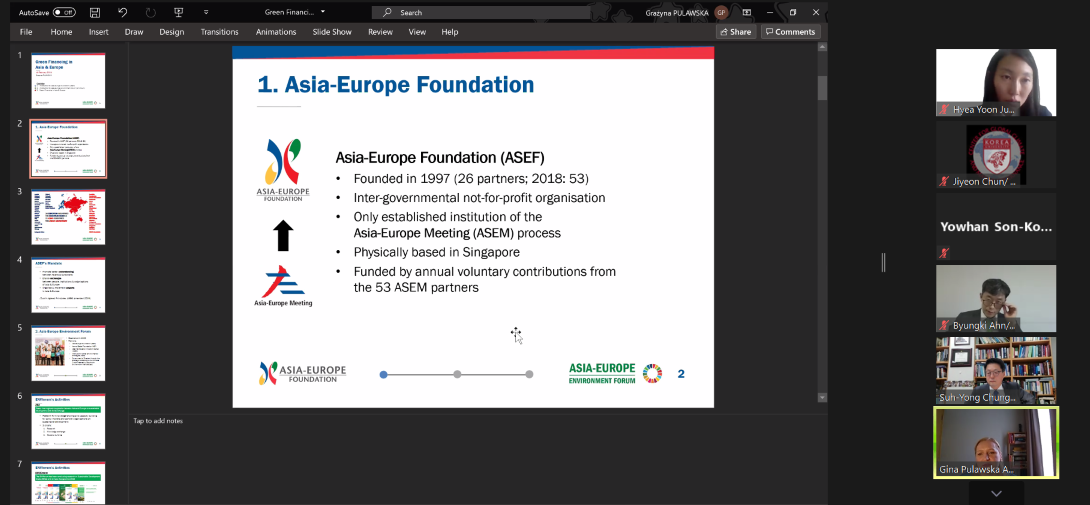The width and height of the screenshot is (1090, 505).
Task: Click the Redo icon
Action: pyautogui.click(x=151, y=13)
